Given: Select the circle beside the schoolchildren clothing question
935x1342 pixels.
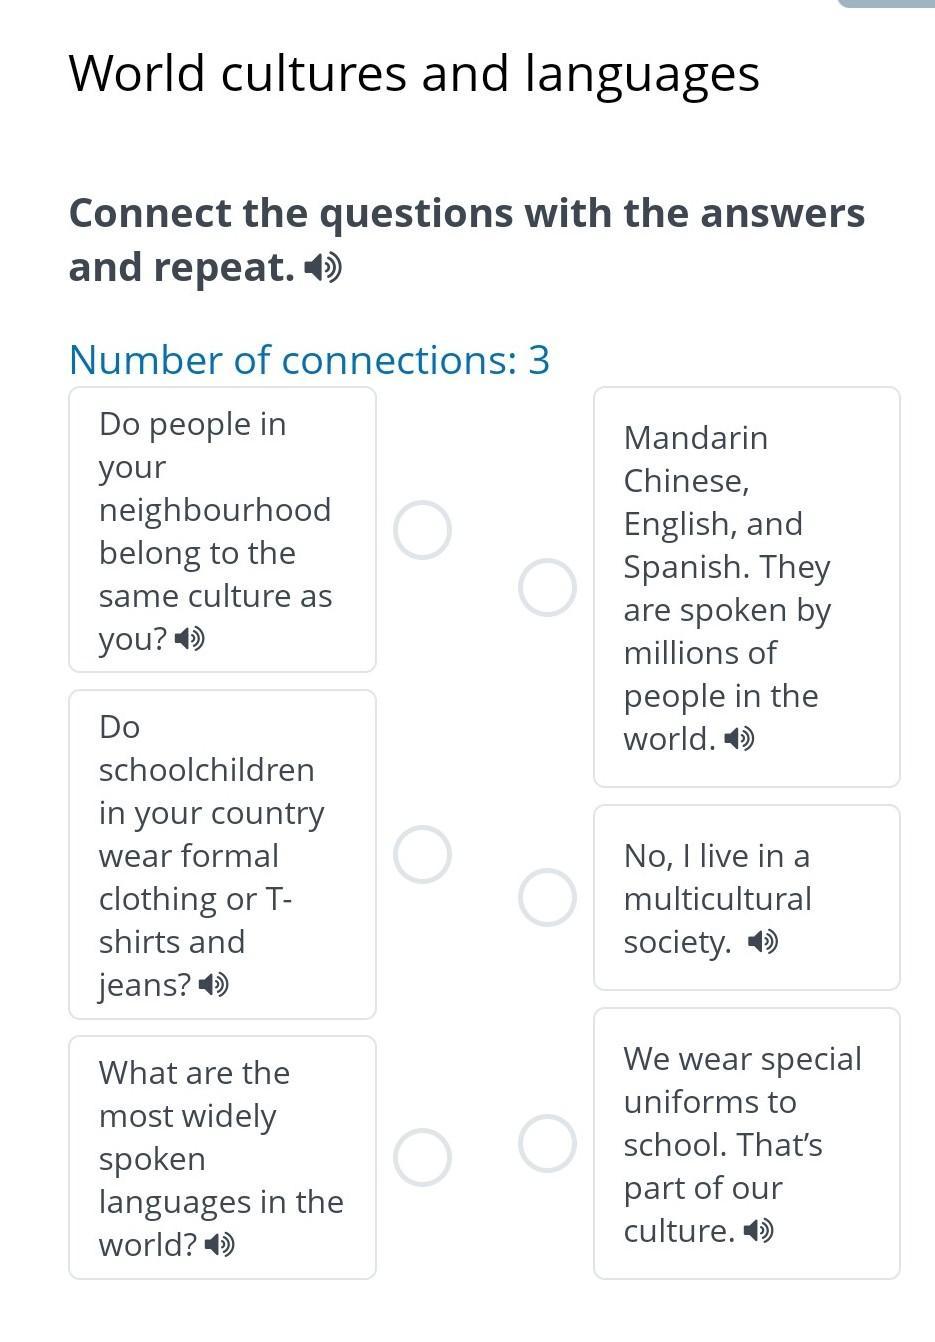Looking at the screenshot, I should click(422, 855).
